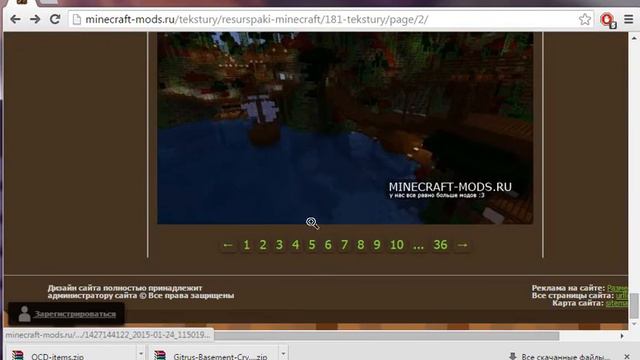Go to the previous page using left arrow
This screenshot has height=360, width=640.
pyautogui.click(x=228, y=245)
